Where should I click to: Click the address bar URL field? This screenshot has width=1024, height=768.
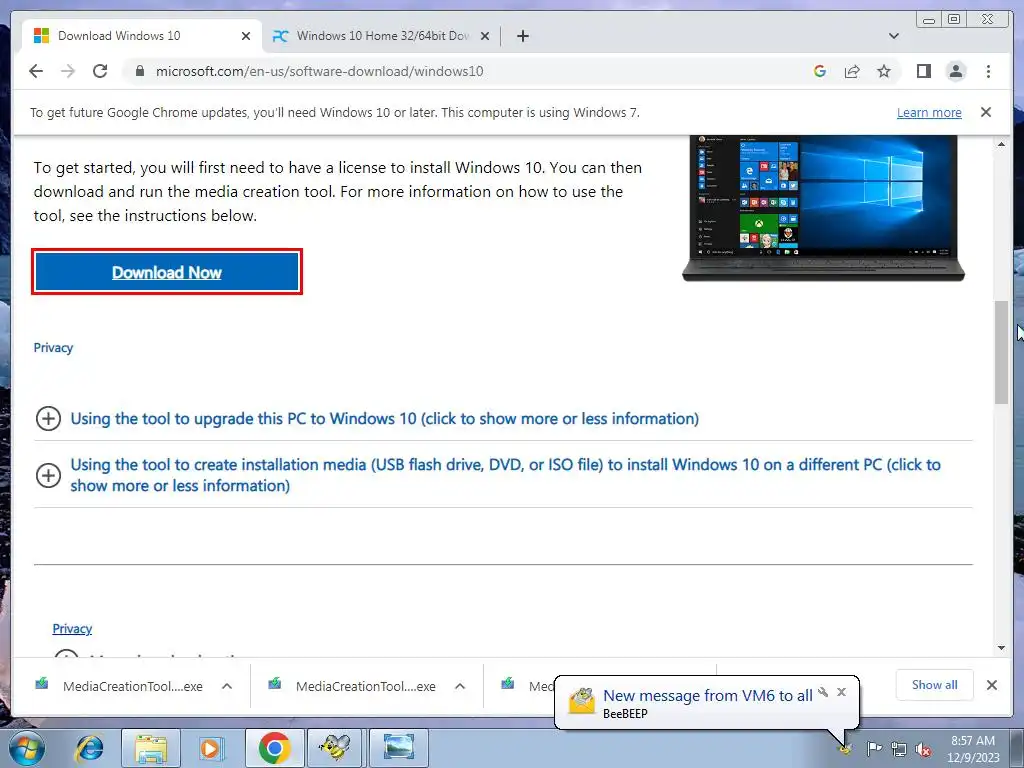pyautogui.click(x=464, y=71)
